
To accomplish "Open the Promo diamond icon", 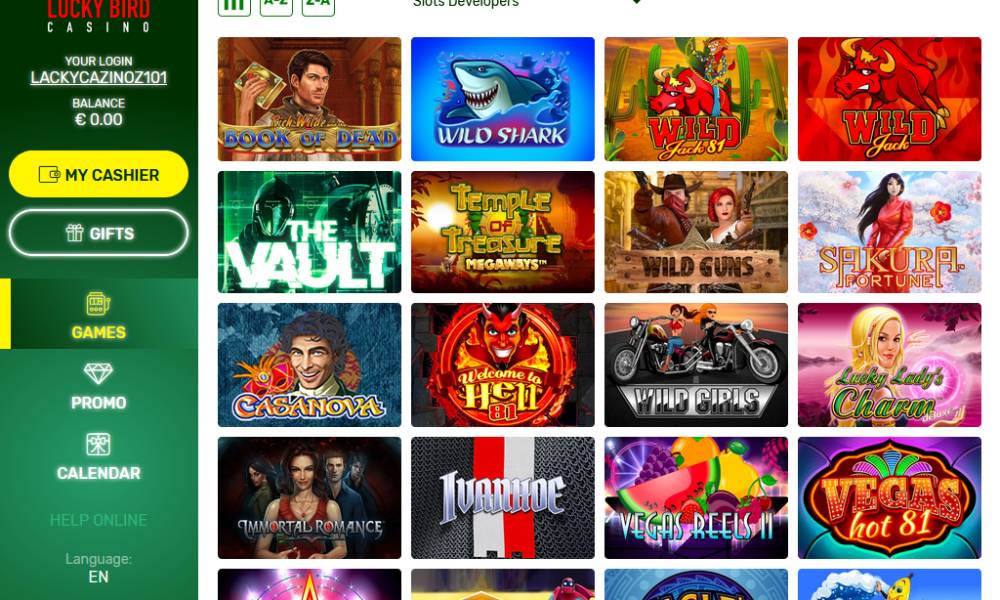I will [98, 374].
